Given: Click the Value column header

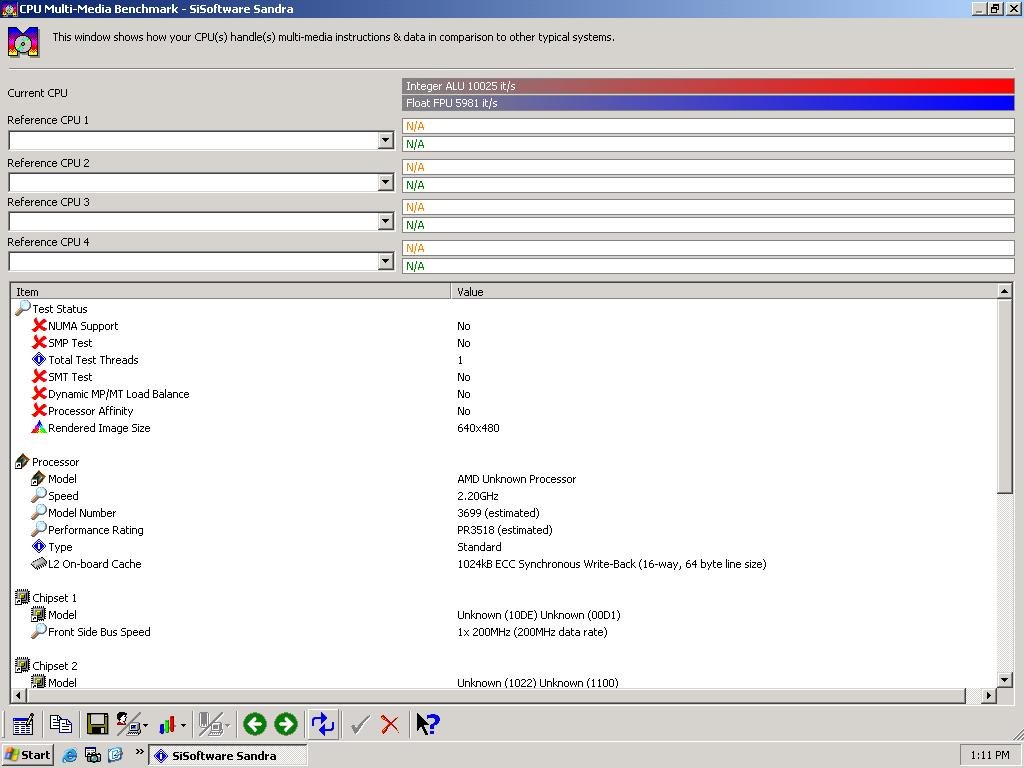Looking at the screenshot, I should pyautogui.click(x=724, y=291).
